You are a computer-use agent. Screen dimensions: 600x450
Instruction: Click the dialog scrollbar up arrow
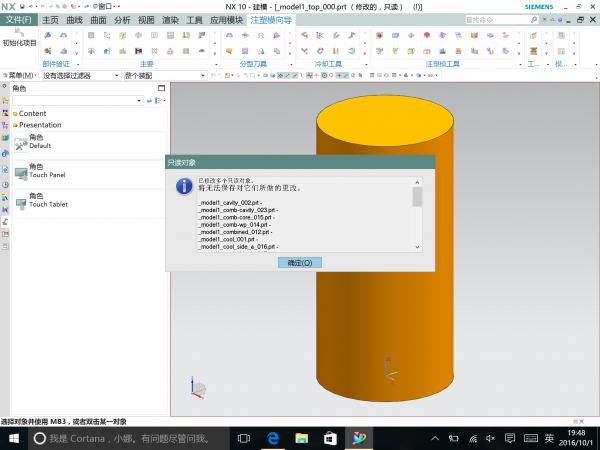(417, 182)
